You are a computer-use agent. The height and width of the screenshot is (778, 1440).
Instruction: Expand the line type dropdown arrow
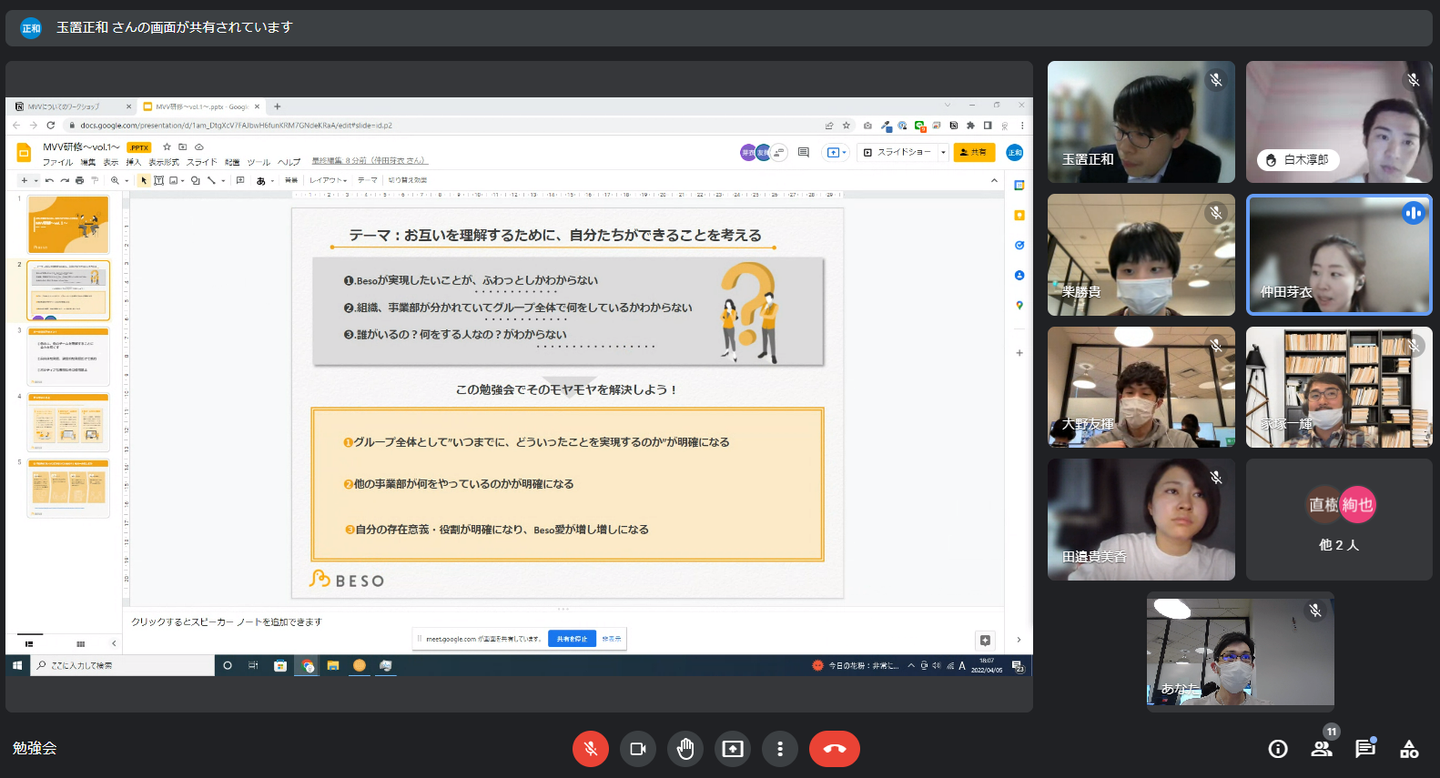tap(222, 180)
